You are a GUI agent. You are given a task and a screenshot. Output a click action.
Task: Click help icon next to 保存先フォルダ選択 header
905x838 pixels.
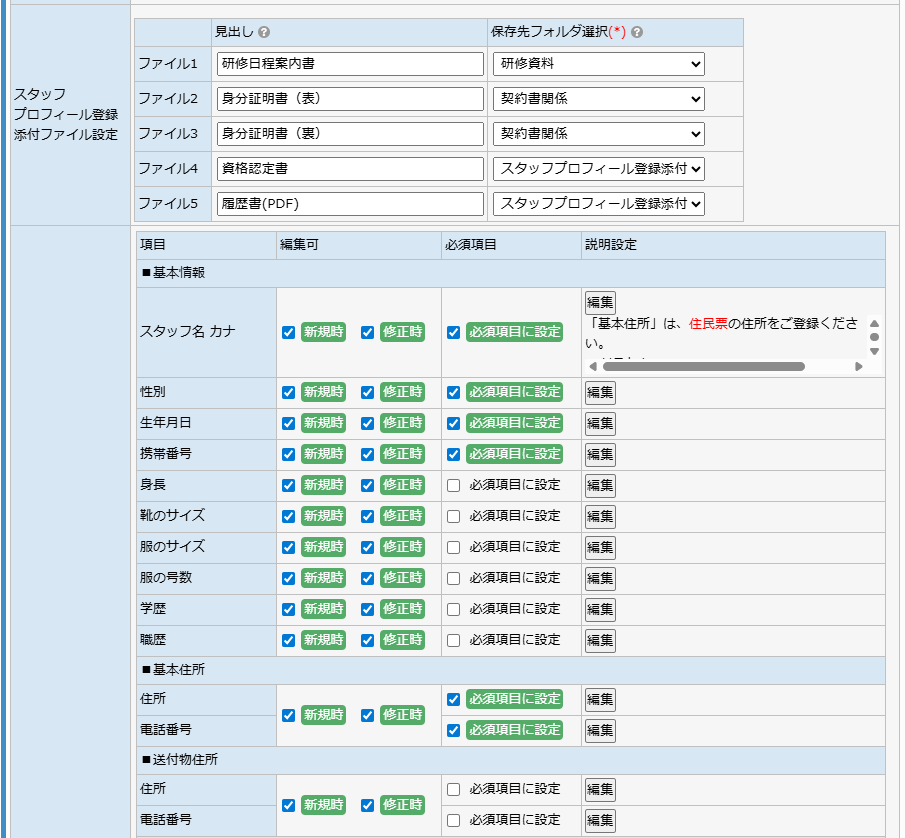(x=637, y=32)
